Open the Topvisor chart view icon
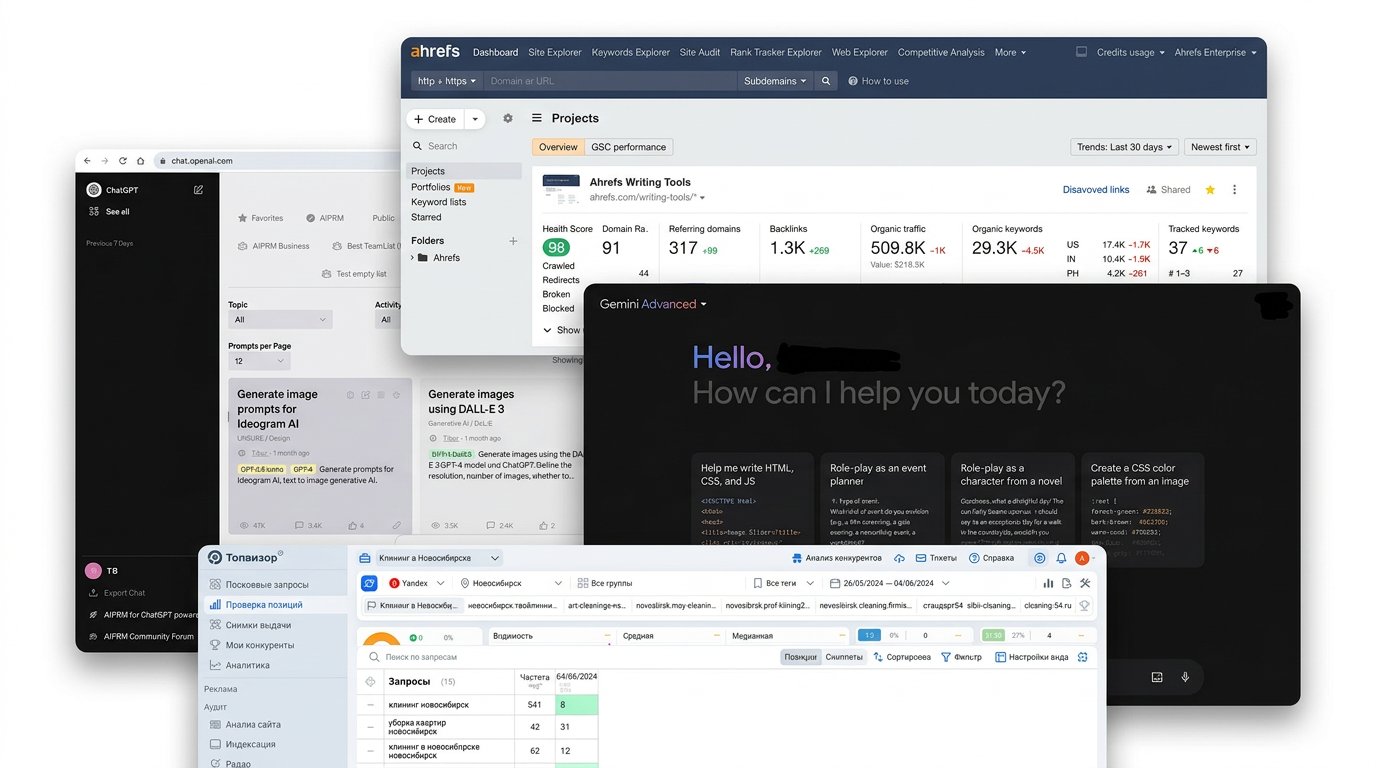1376x768 pixels. click(x=1048, y=583)
